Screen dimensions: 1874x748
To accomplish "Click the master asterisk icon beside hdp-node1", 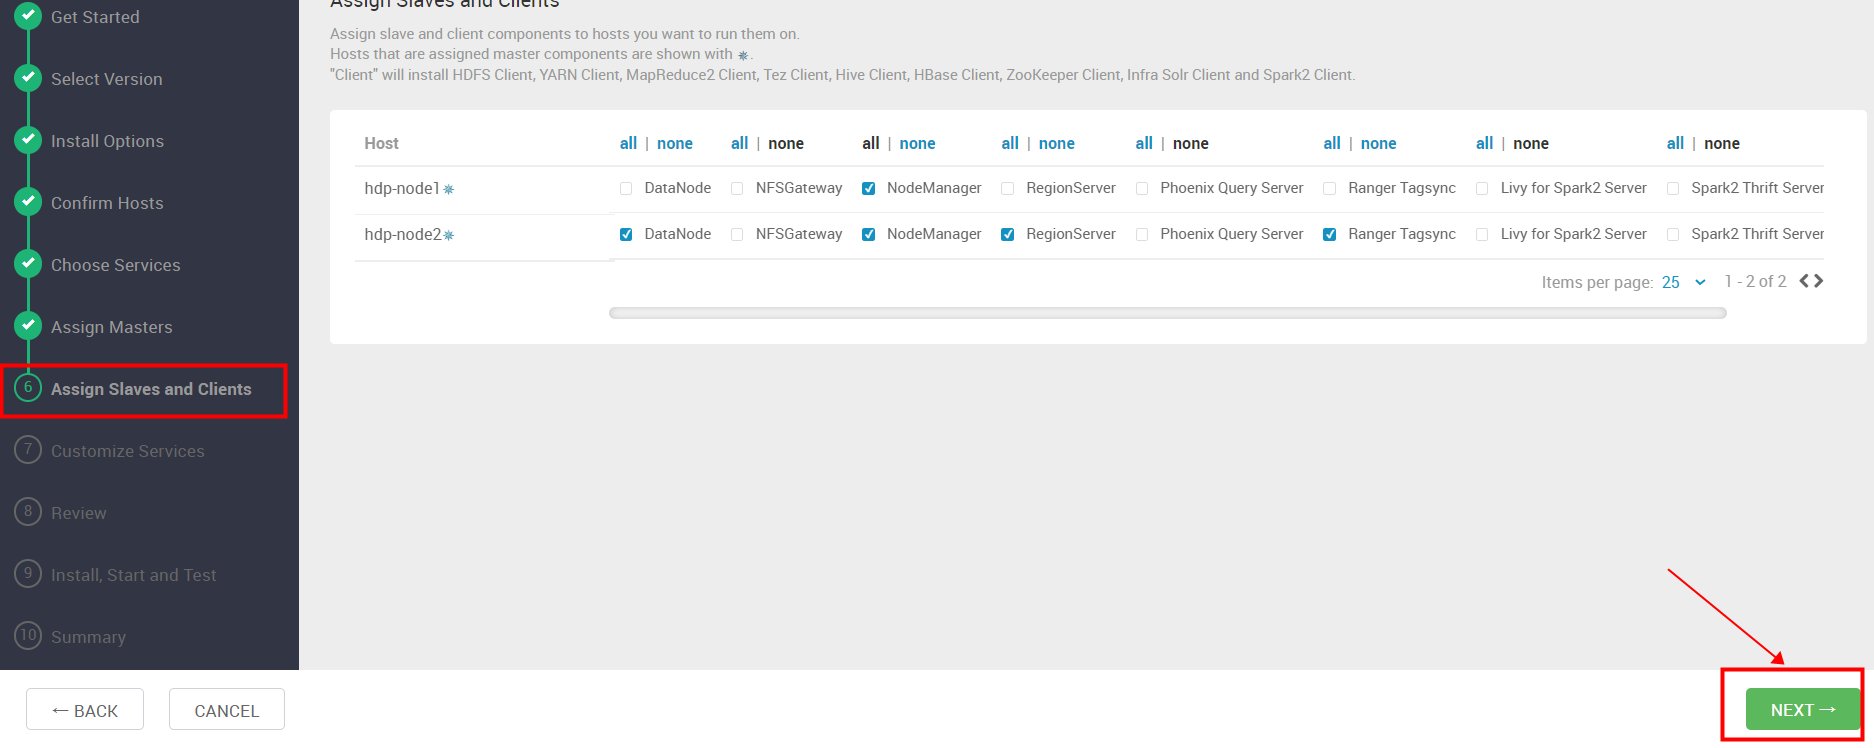I will click(x=449, y=189).
